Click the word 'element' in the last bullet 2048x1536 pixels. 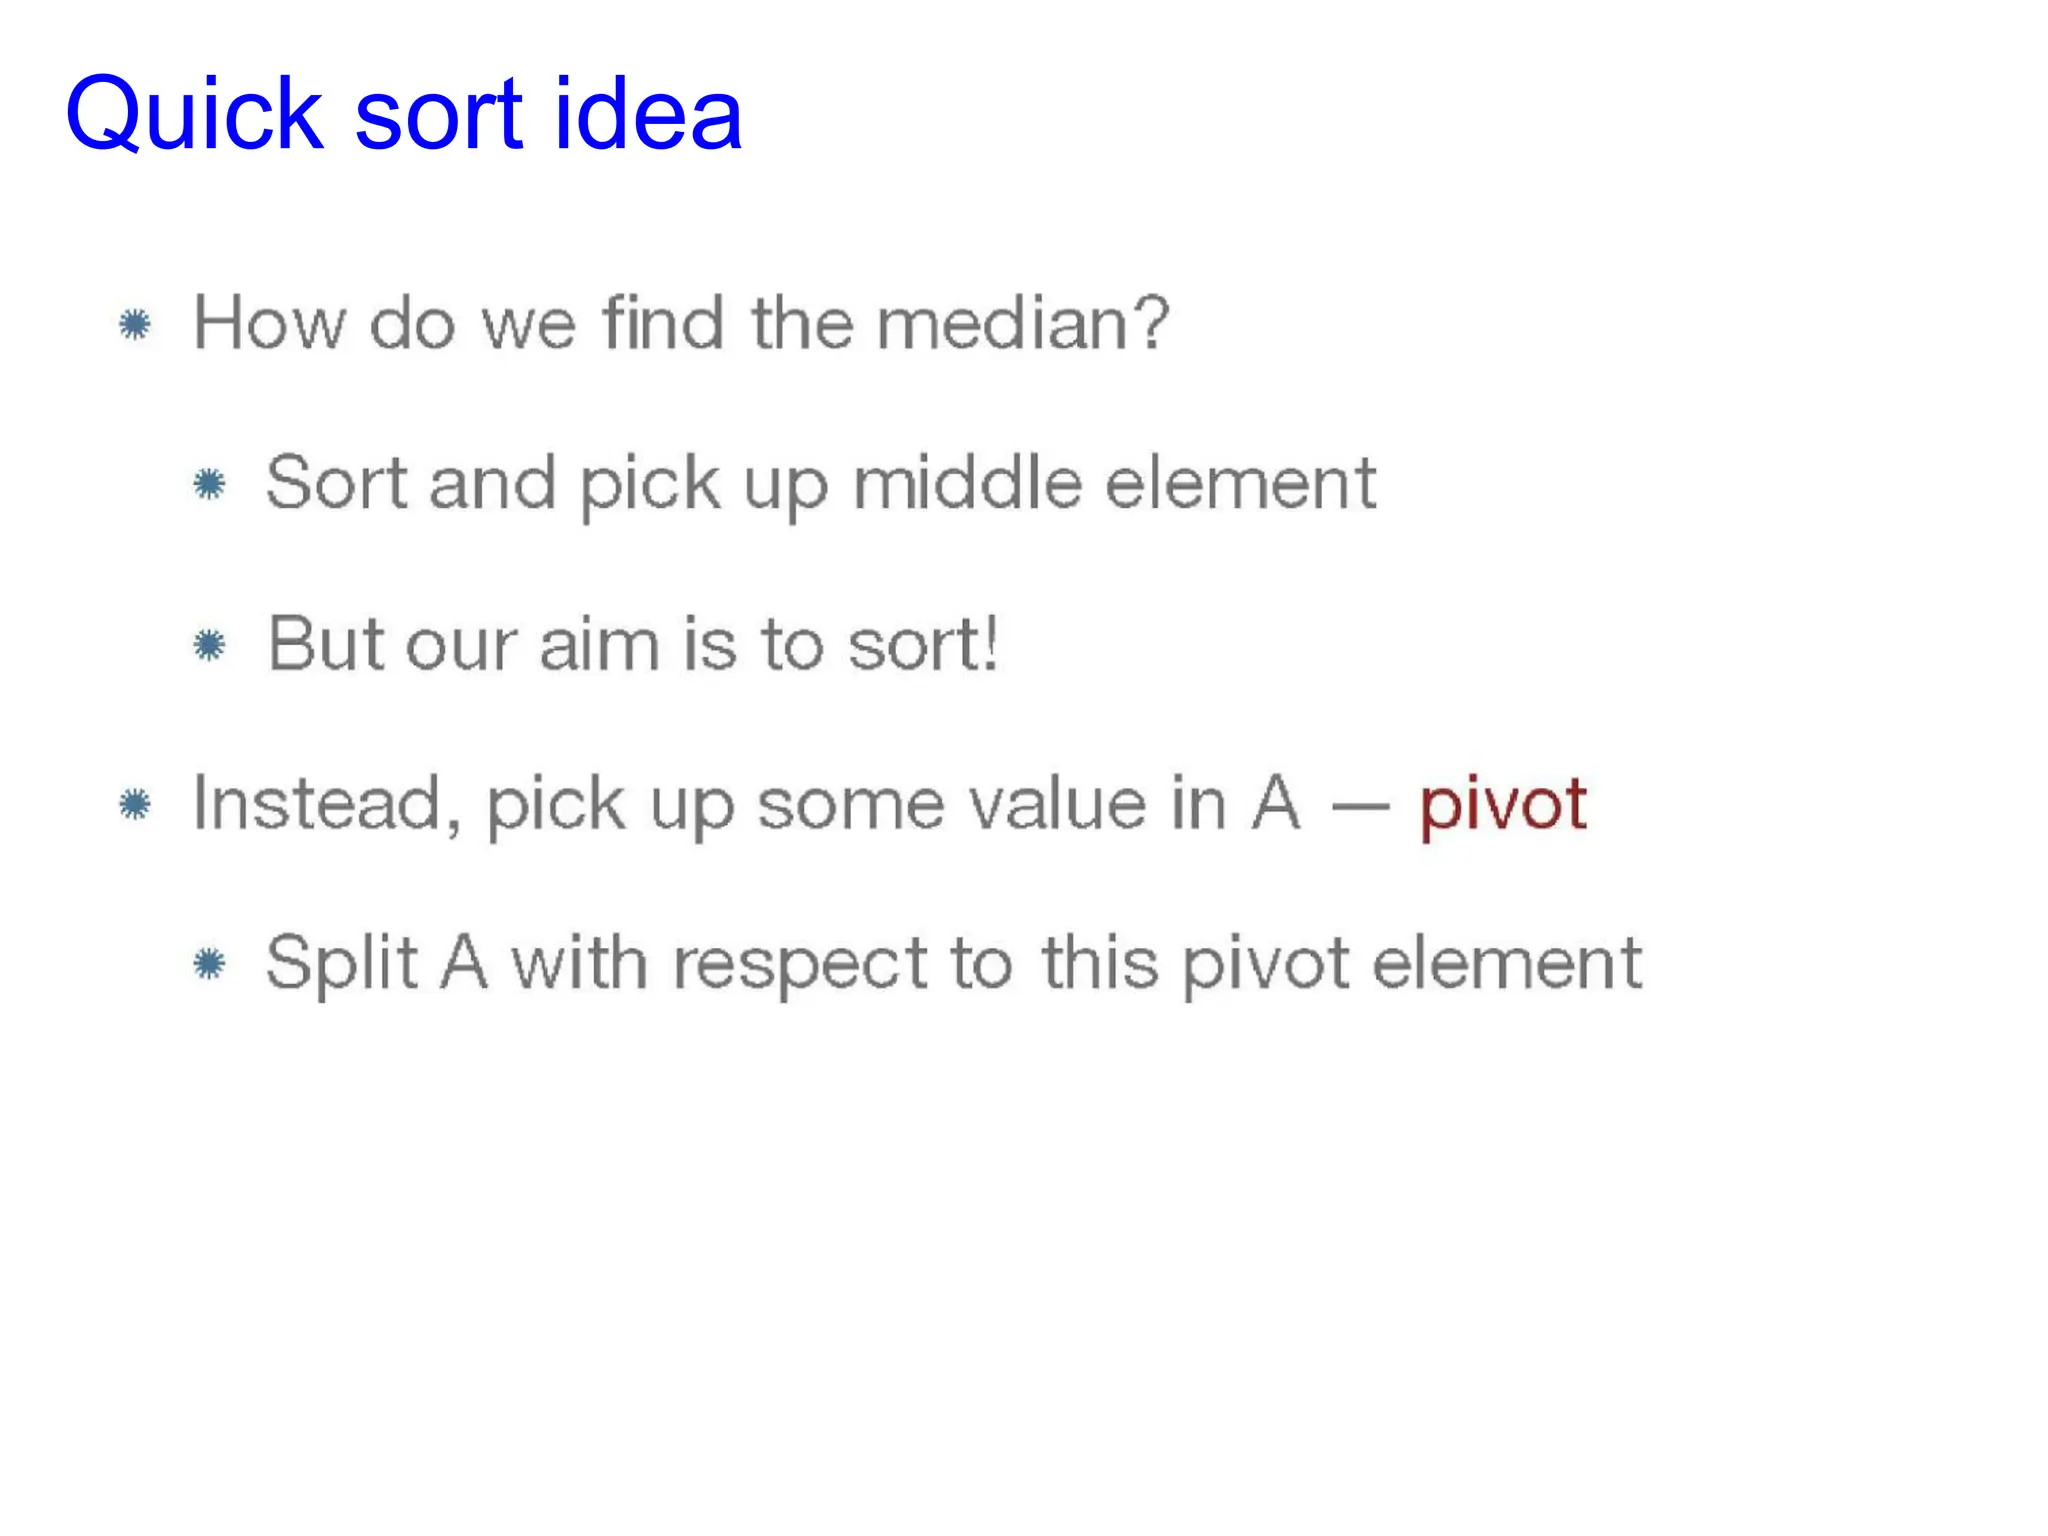click(x=1507, y=964)
